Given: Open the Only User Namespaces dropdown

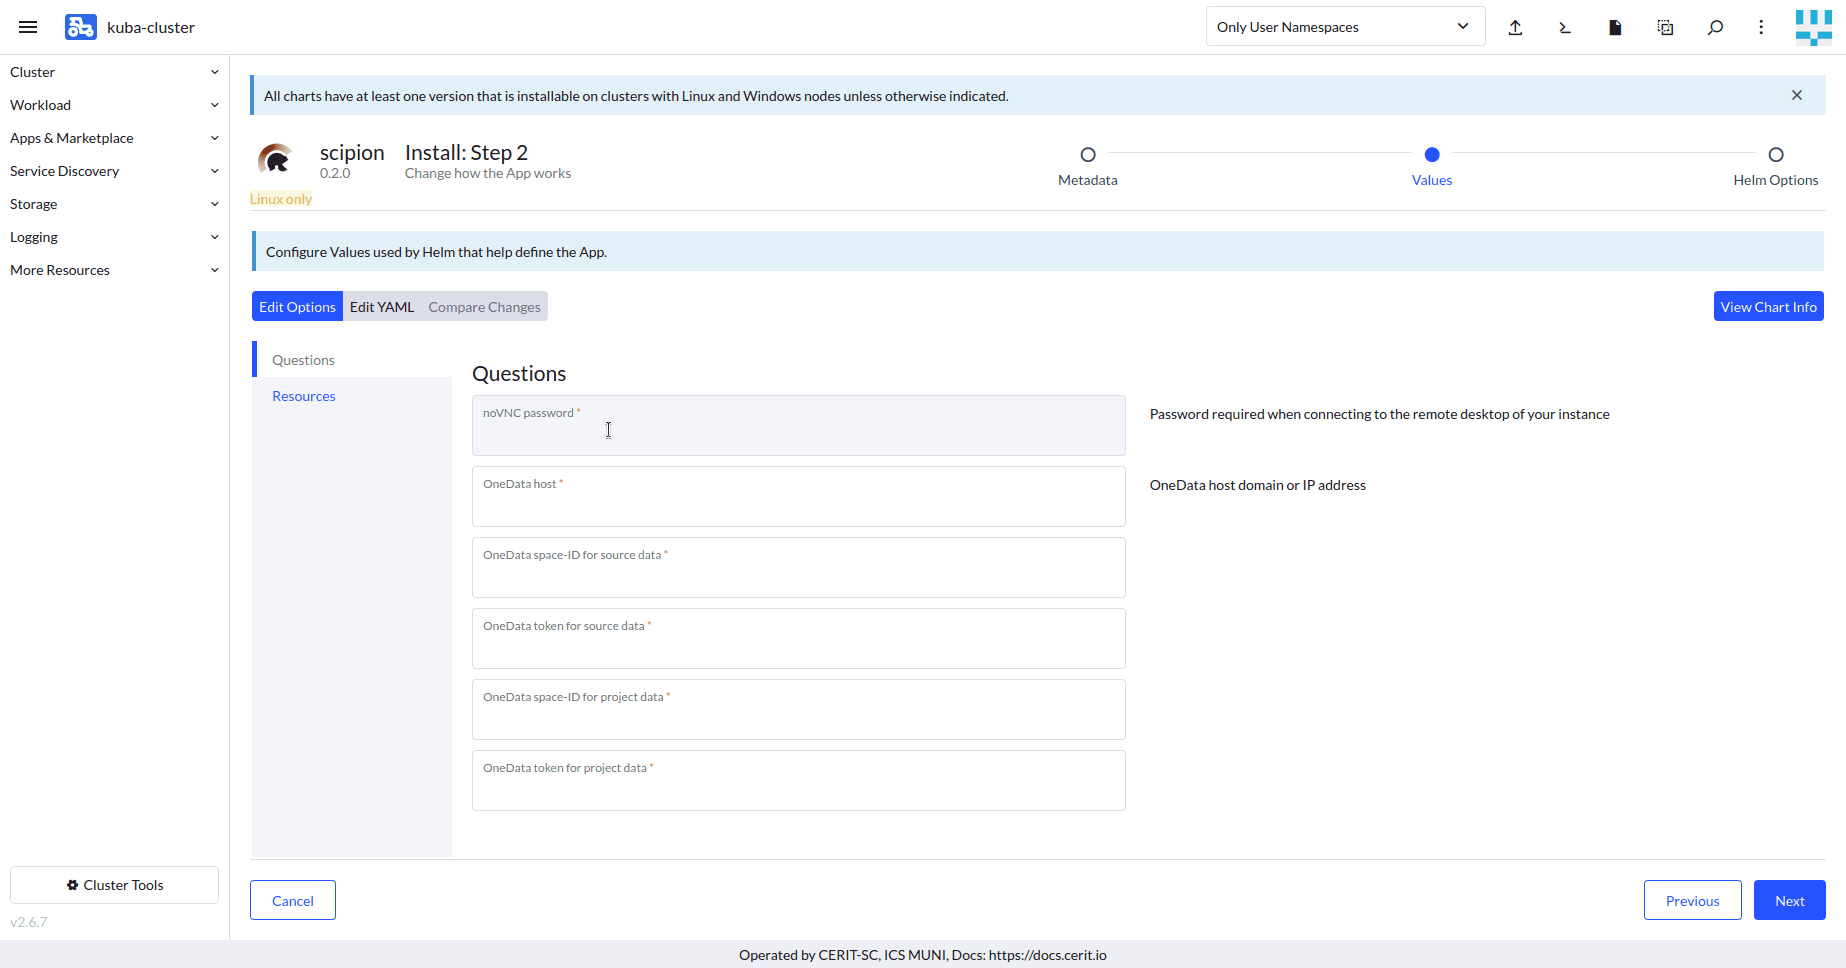Looking at the screenshot, I should [x=1344, y=27].
